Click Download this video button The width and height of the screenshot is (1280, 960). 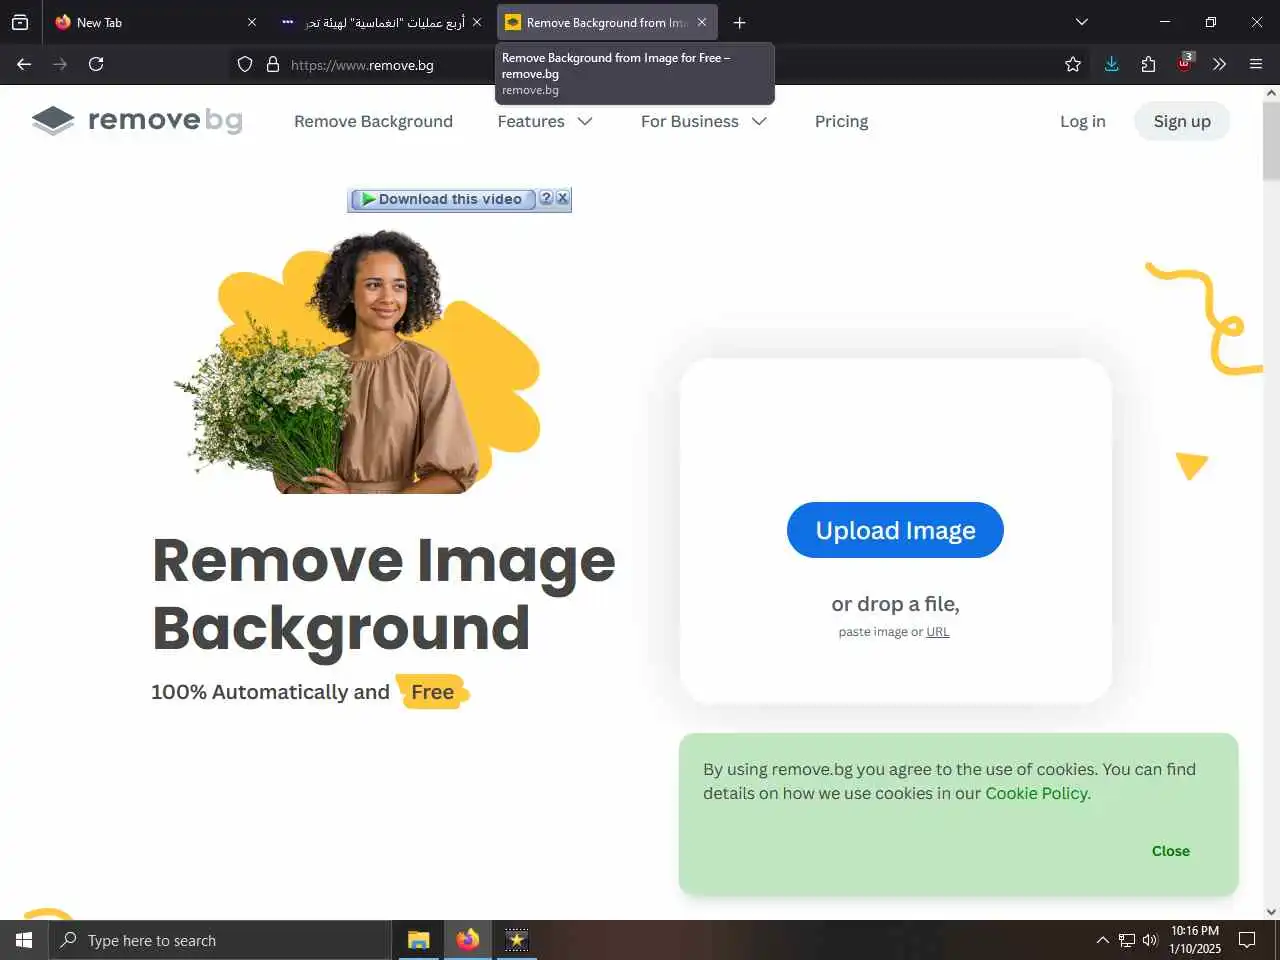tap(441, 199)
